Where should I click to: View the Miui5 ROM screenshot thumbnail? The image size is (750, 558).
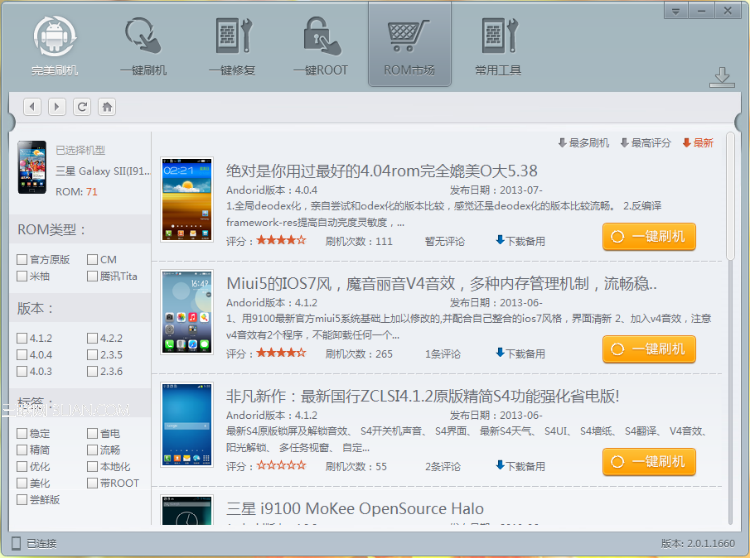pos(187,312)
